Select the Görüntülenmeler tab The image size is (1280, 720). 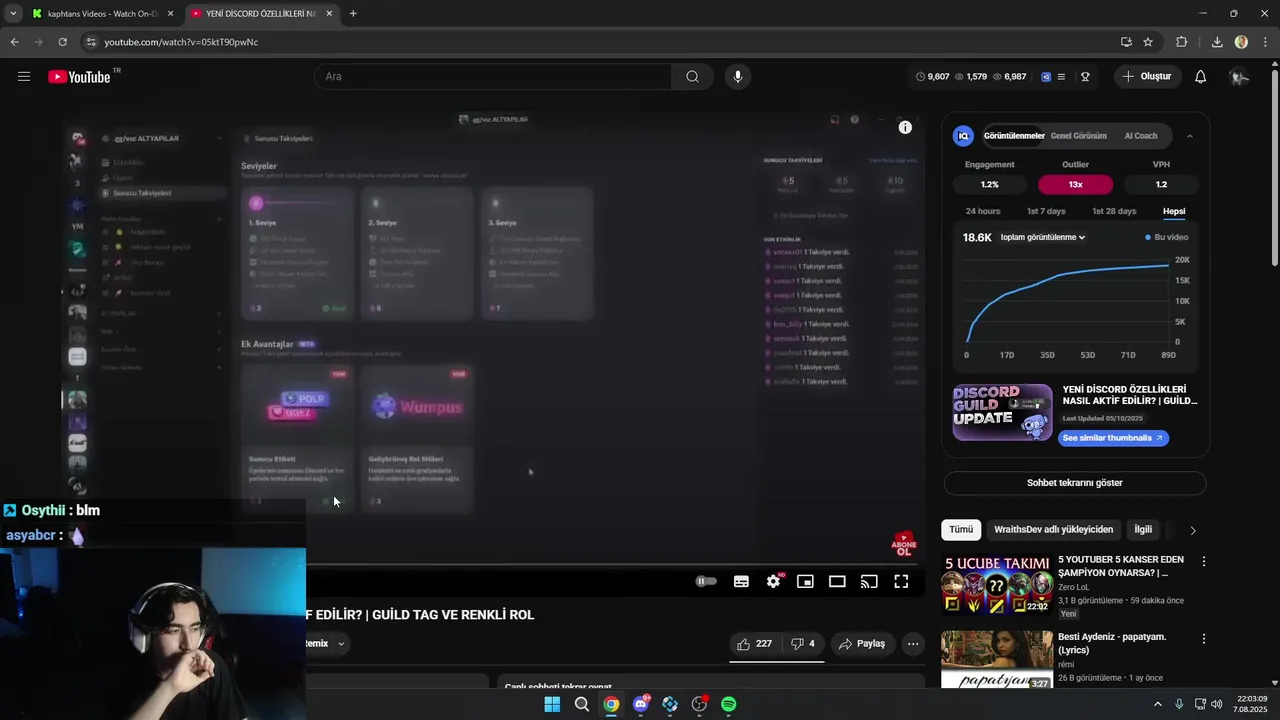1014,136
